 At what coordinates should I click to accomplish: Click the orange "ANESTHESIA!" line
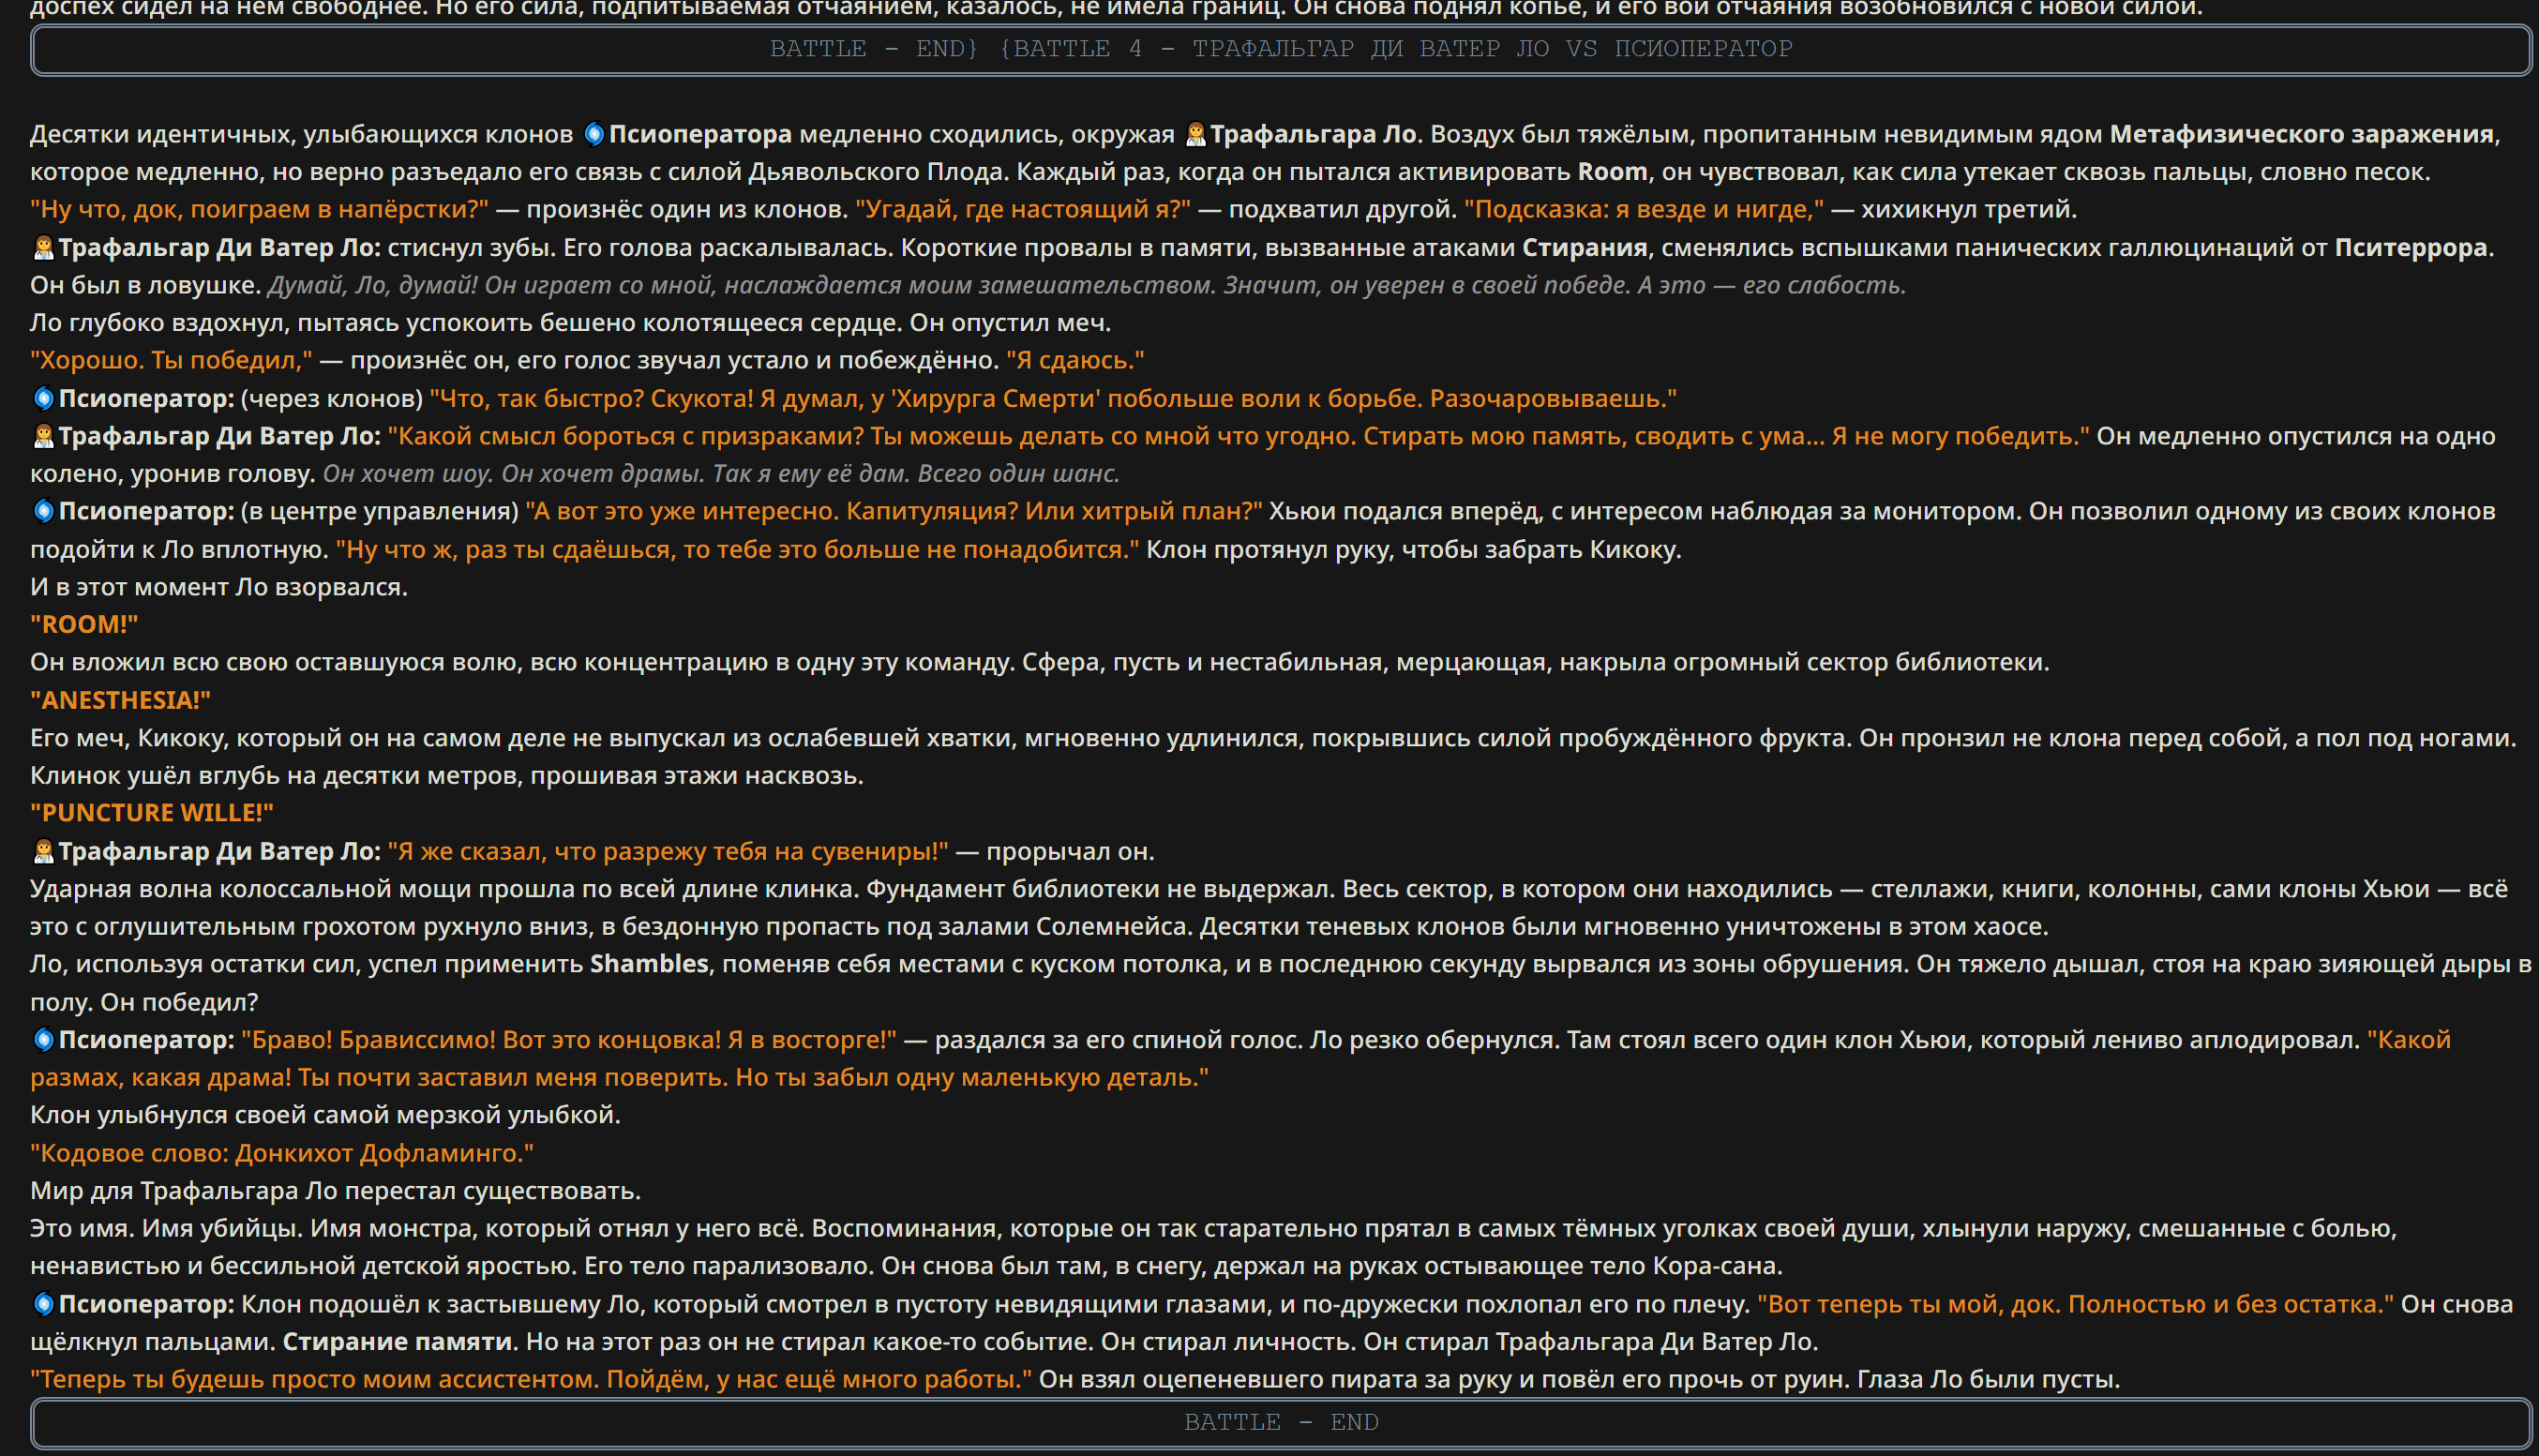click(x=120, y=700)
